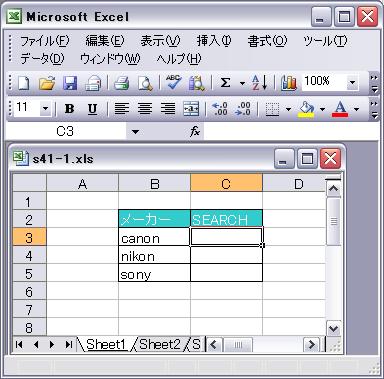Expand the fill color dropdown arrow

point(322,109)
